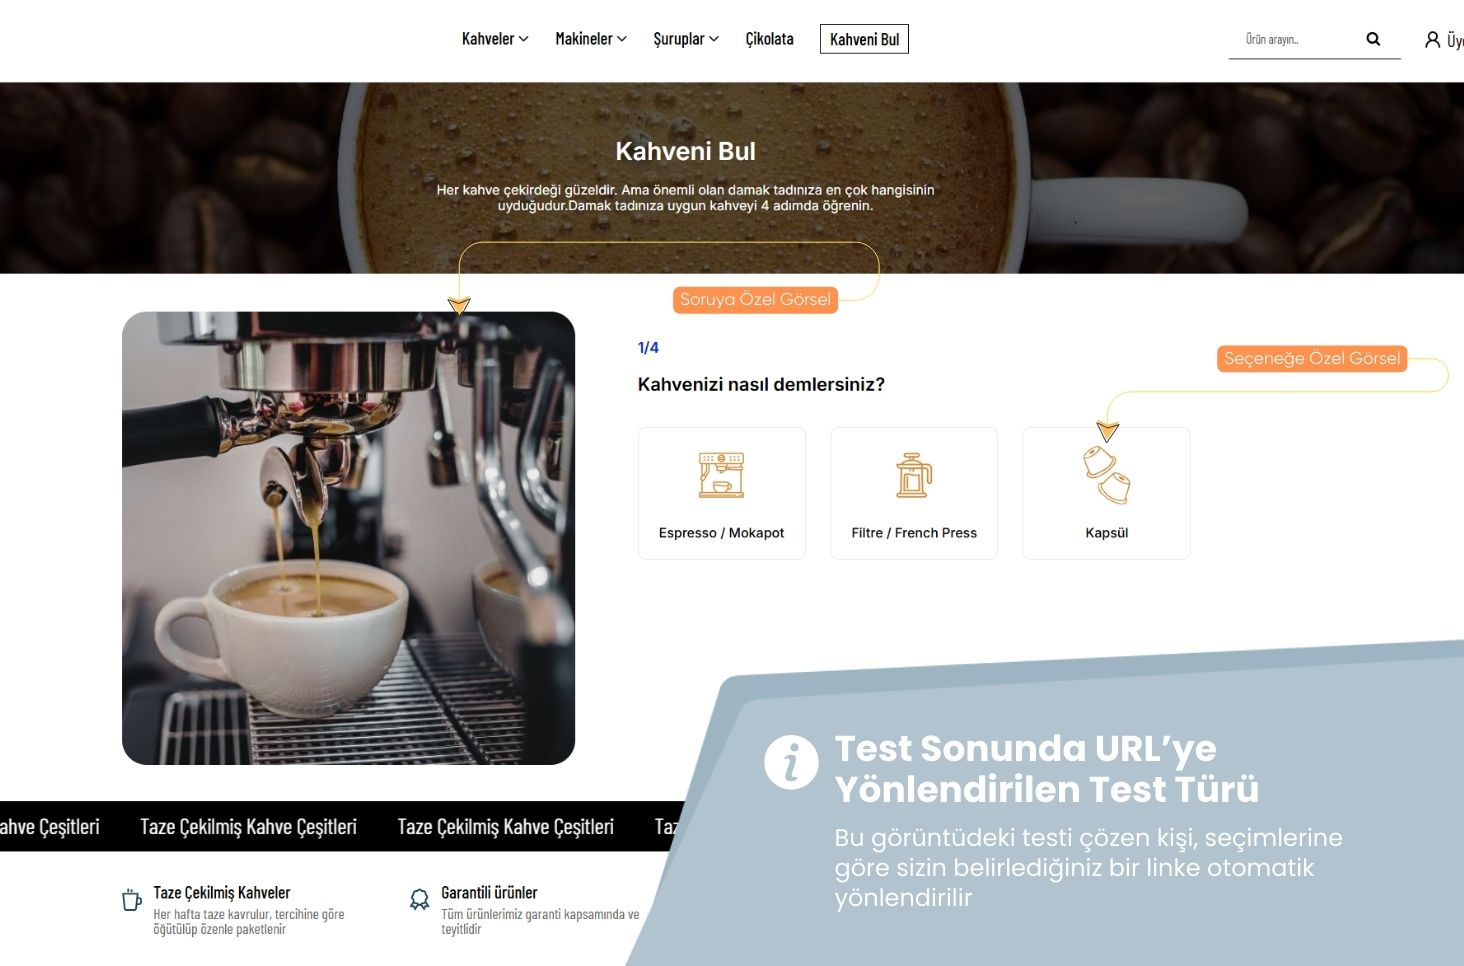Screen dimensions: 1464x966
Task: Focus the Ürün arayın search field
Action: coord(1295,39)
